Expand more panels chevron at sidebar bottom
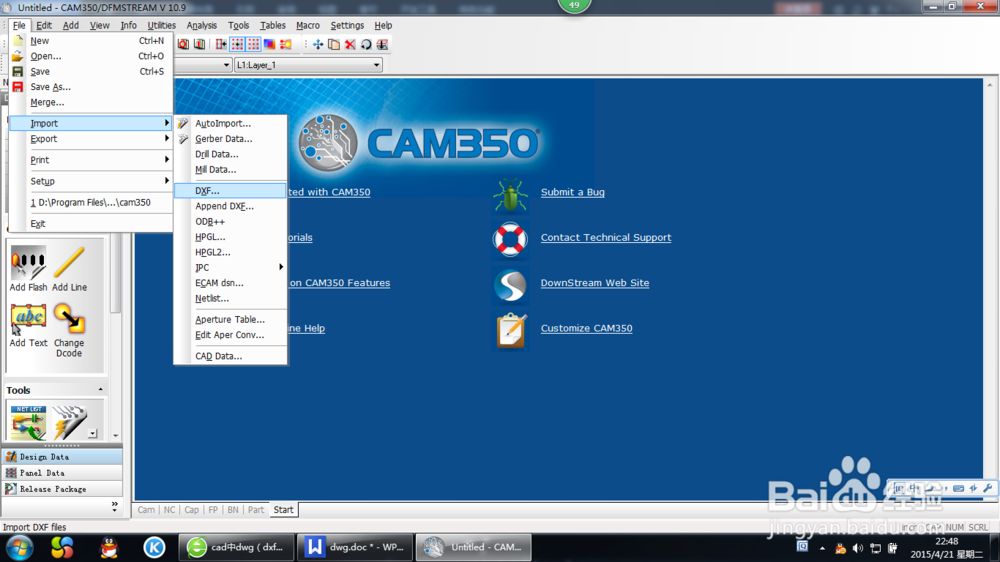Viewport: 1000px width, 562px height. (x=115, y=506)
